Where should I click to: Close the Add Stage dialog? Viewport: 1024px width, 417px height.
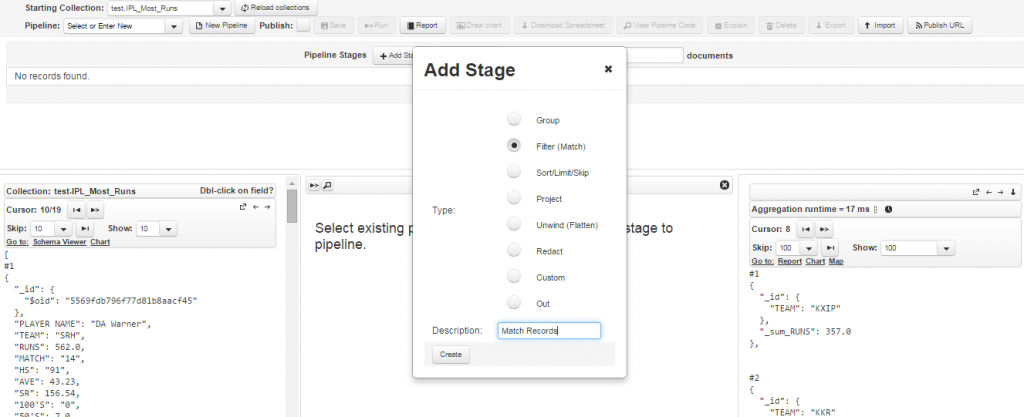pos(608,70)
